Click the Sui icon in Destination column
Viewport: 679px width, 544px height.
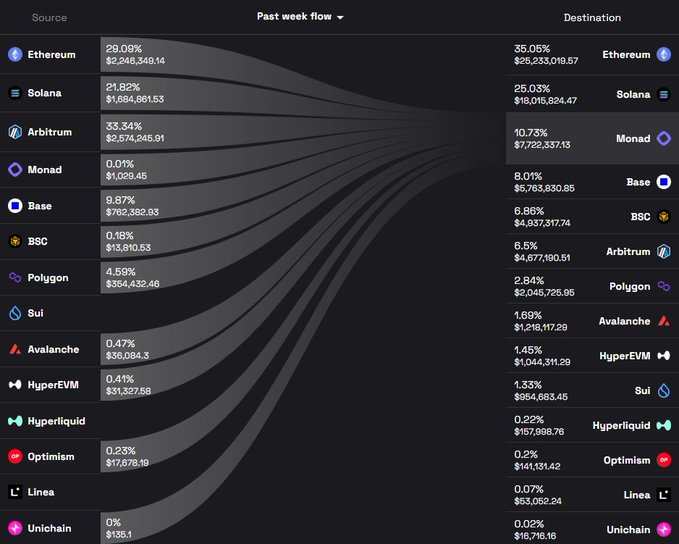click(x=664, y=390)
